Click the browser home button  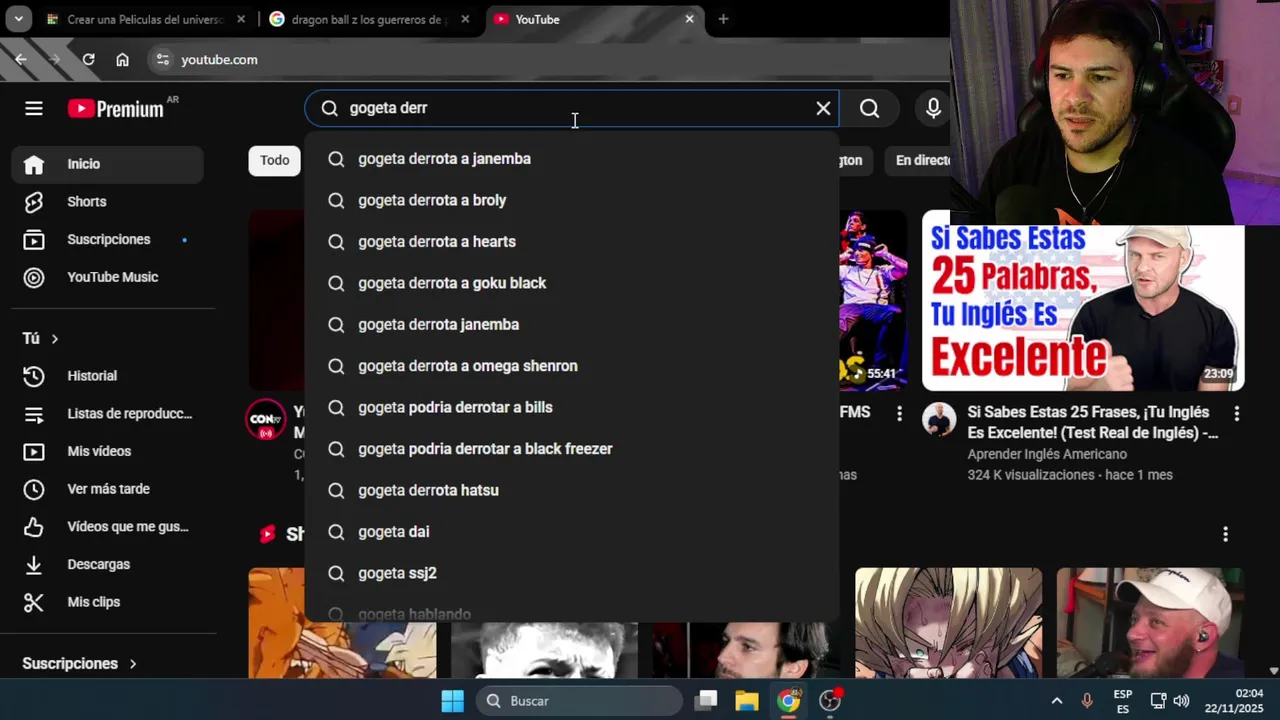point(122,60)
